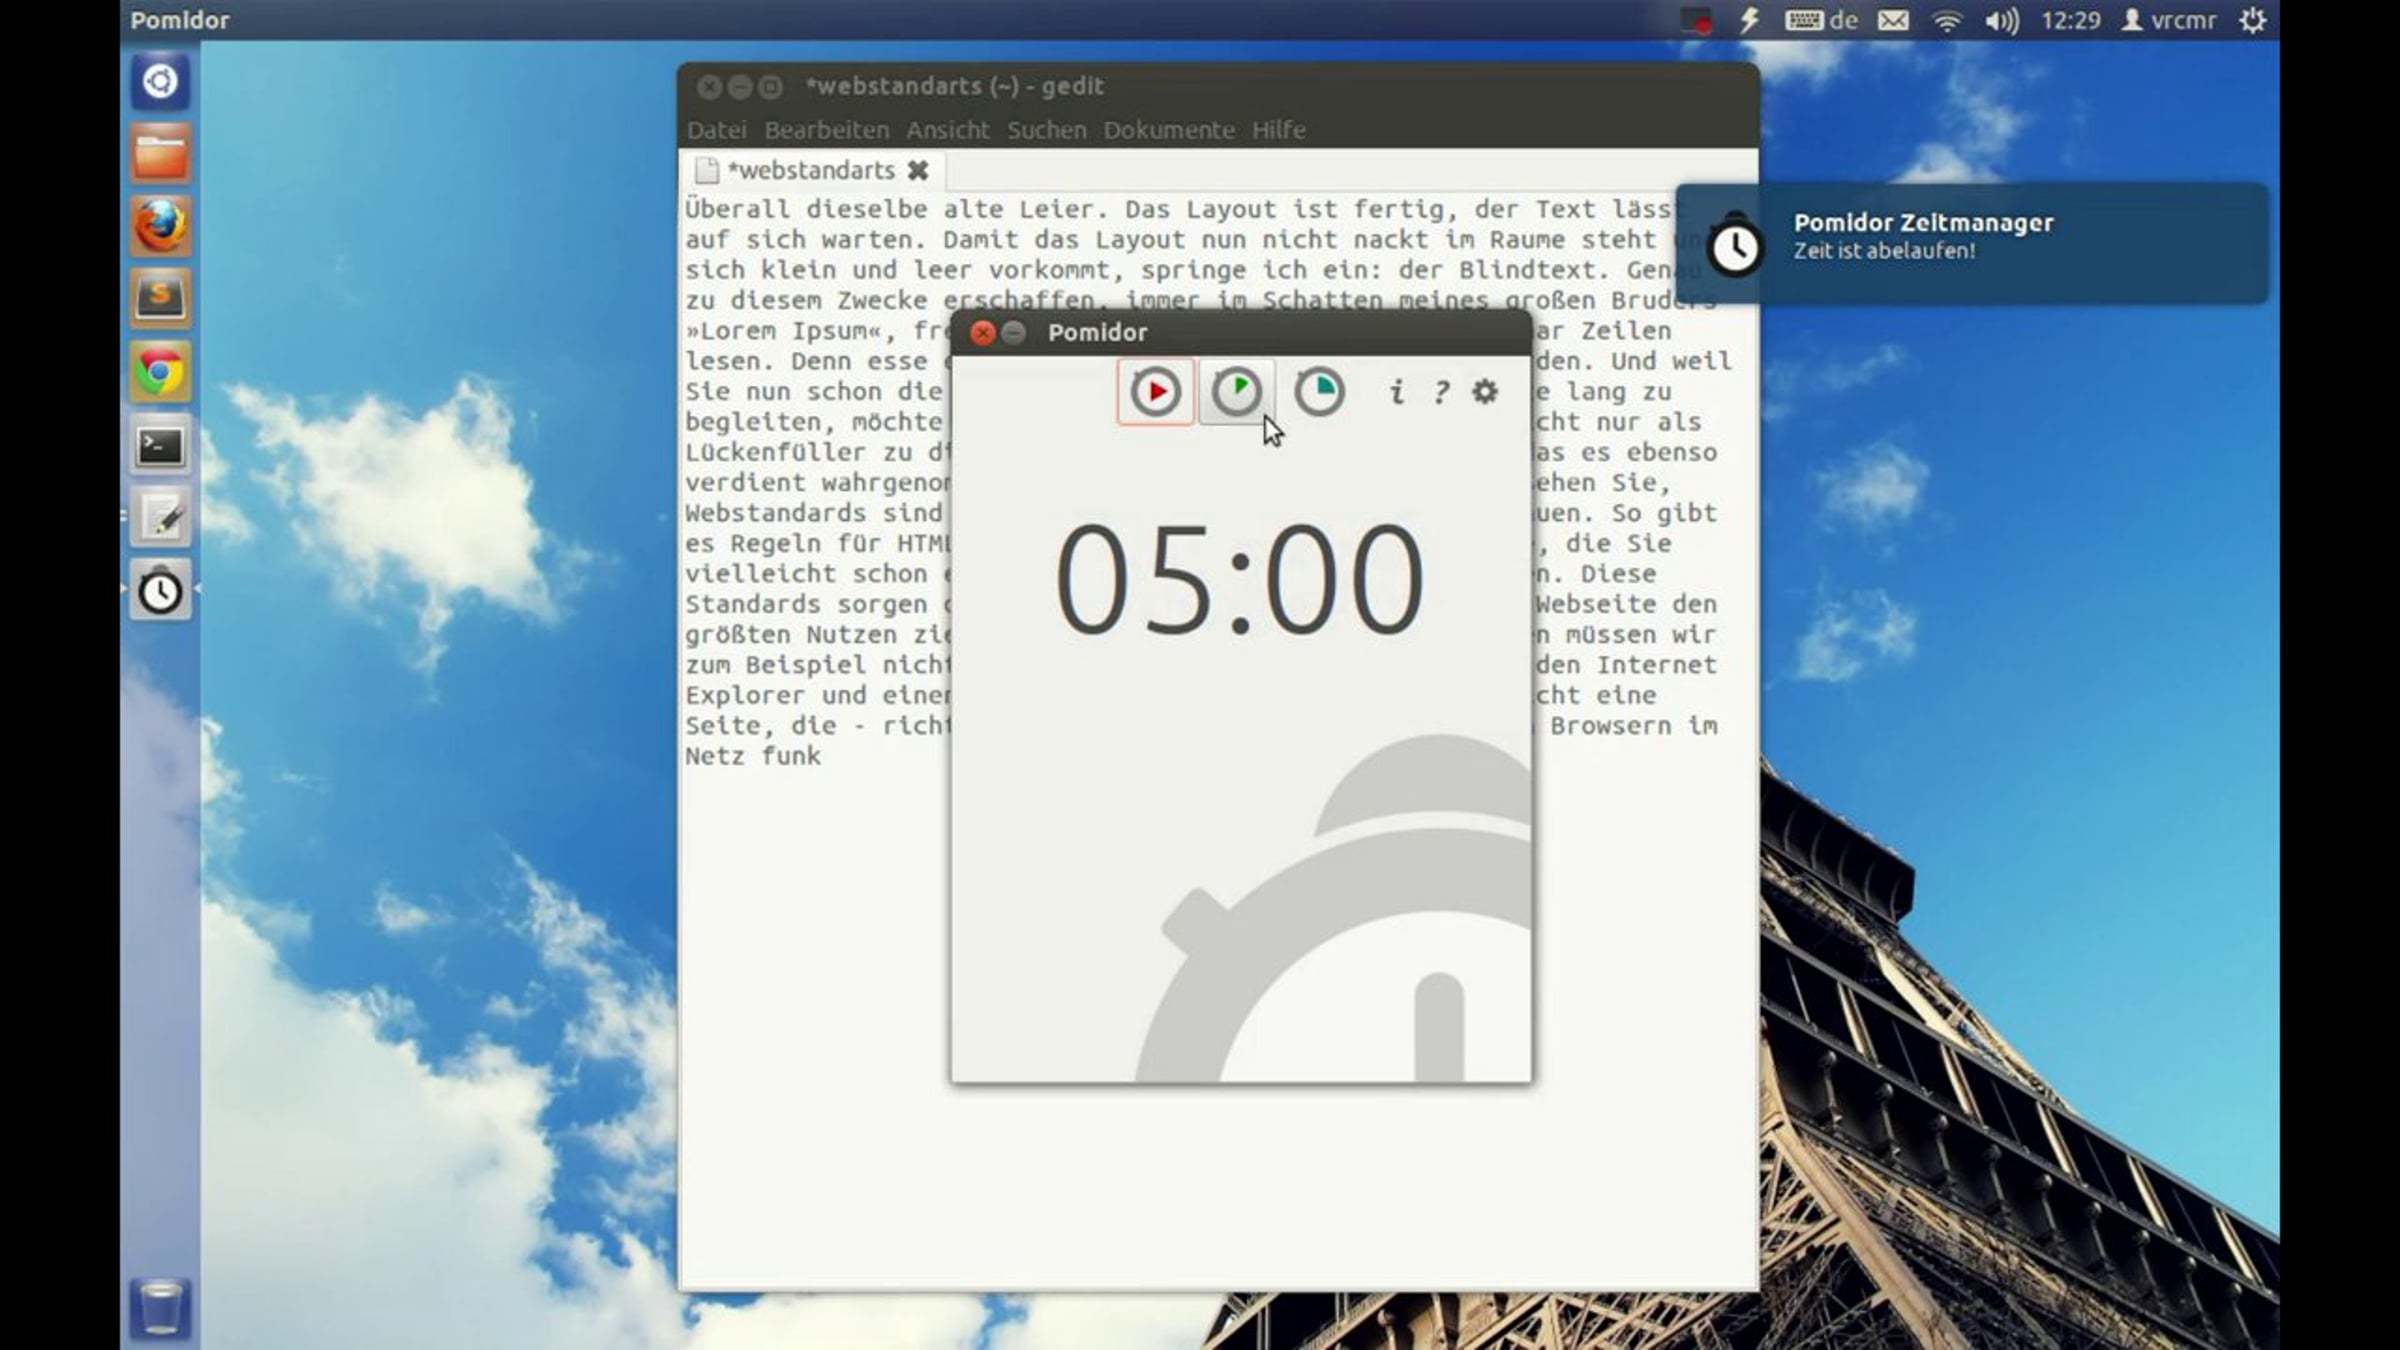Open Pomidor info dialog (i icon)
This screenshot has width=2400, height=1350.
[1397, 392]
